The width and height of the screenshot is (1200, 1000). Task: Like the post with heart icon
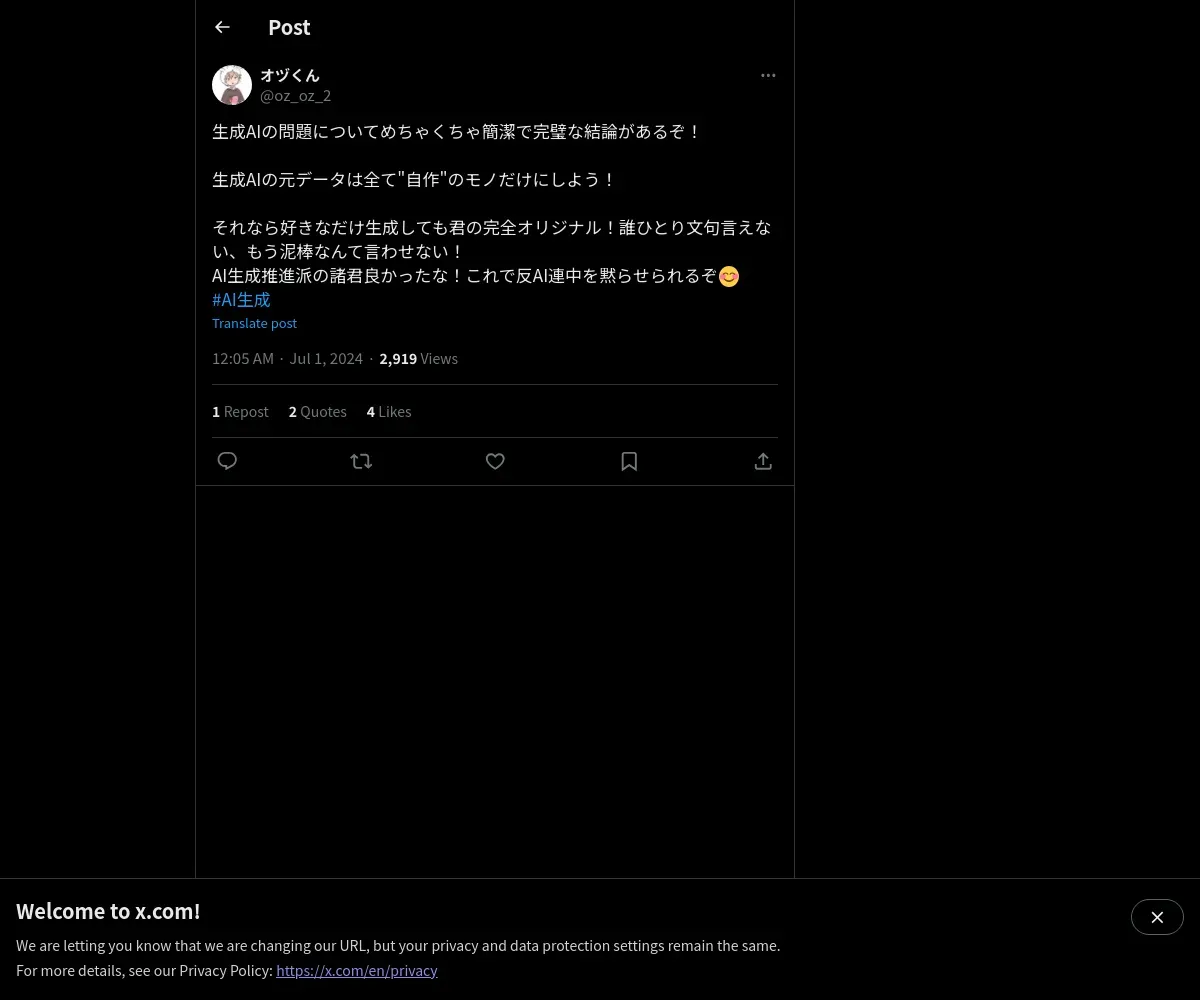click(x=495, y=461)
